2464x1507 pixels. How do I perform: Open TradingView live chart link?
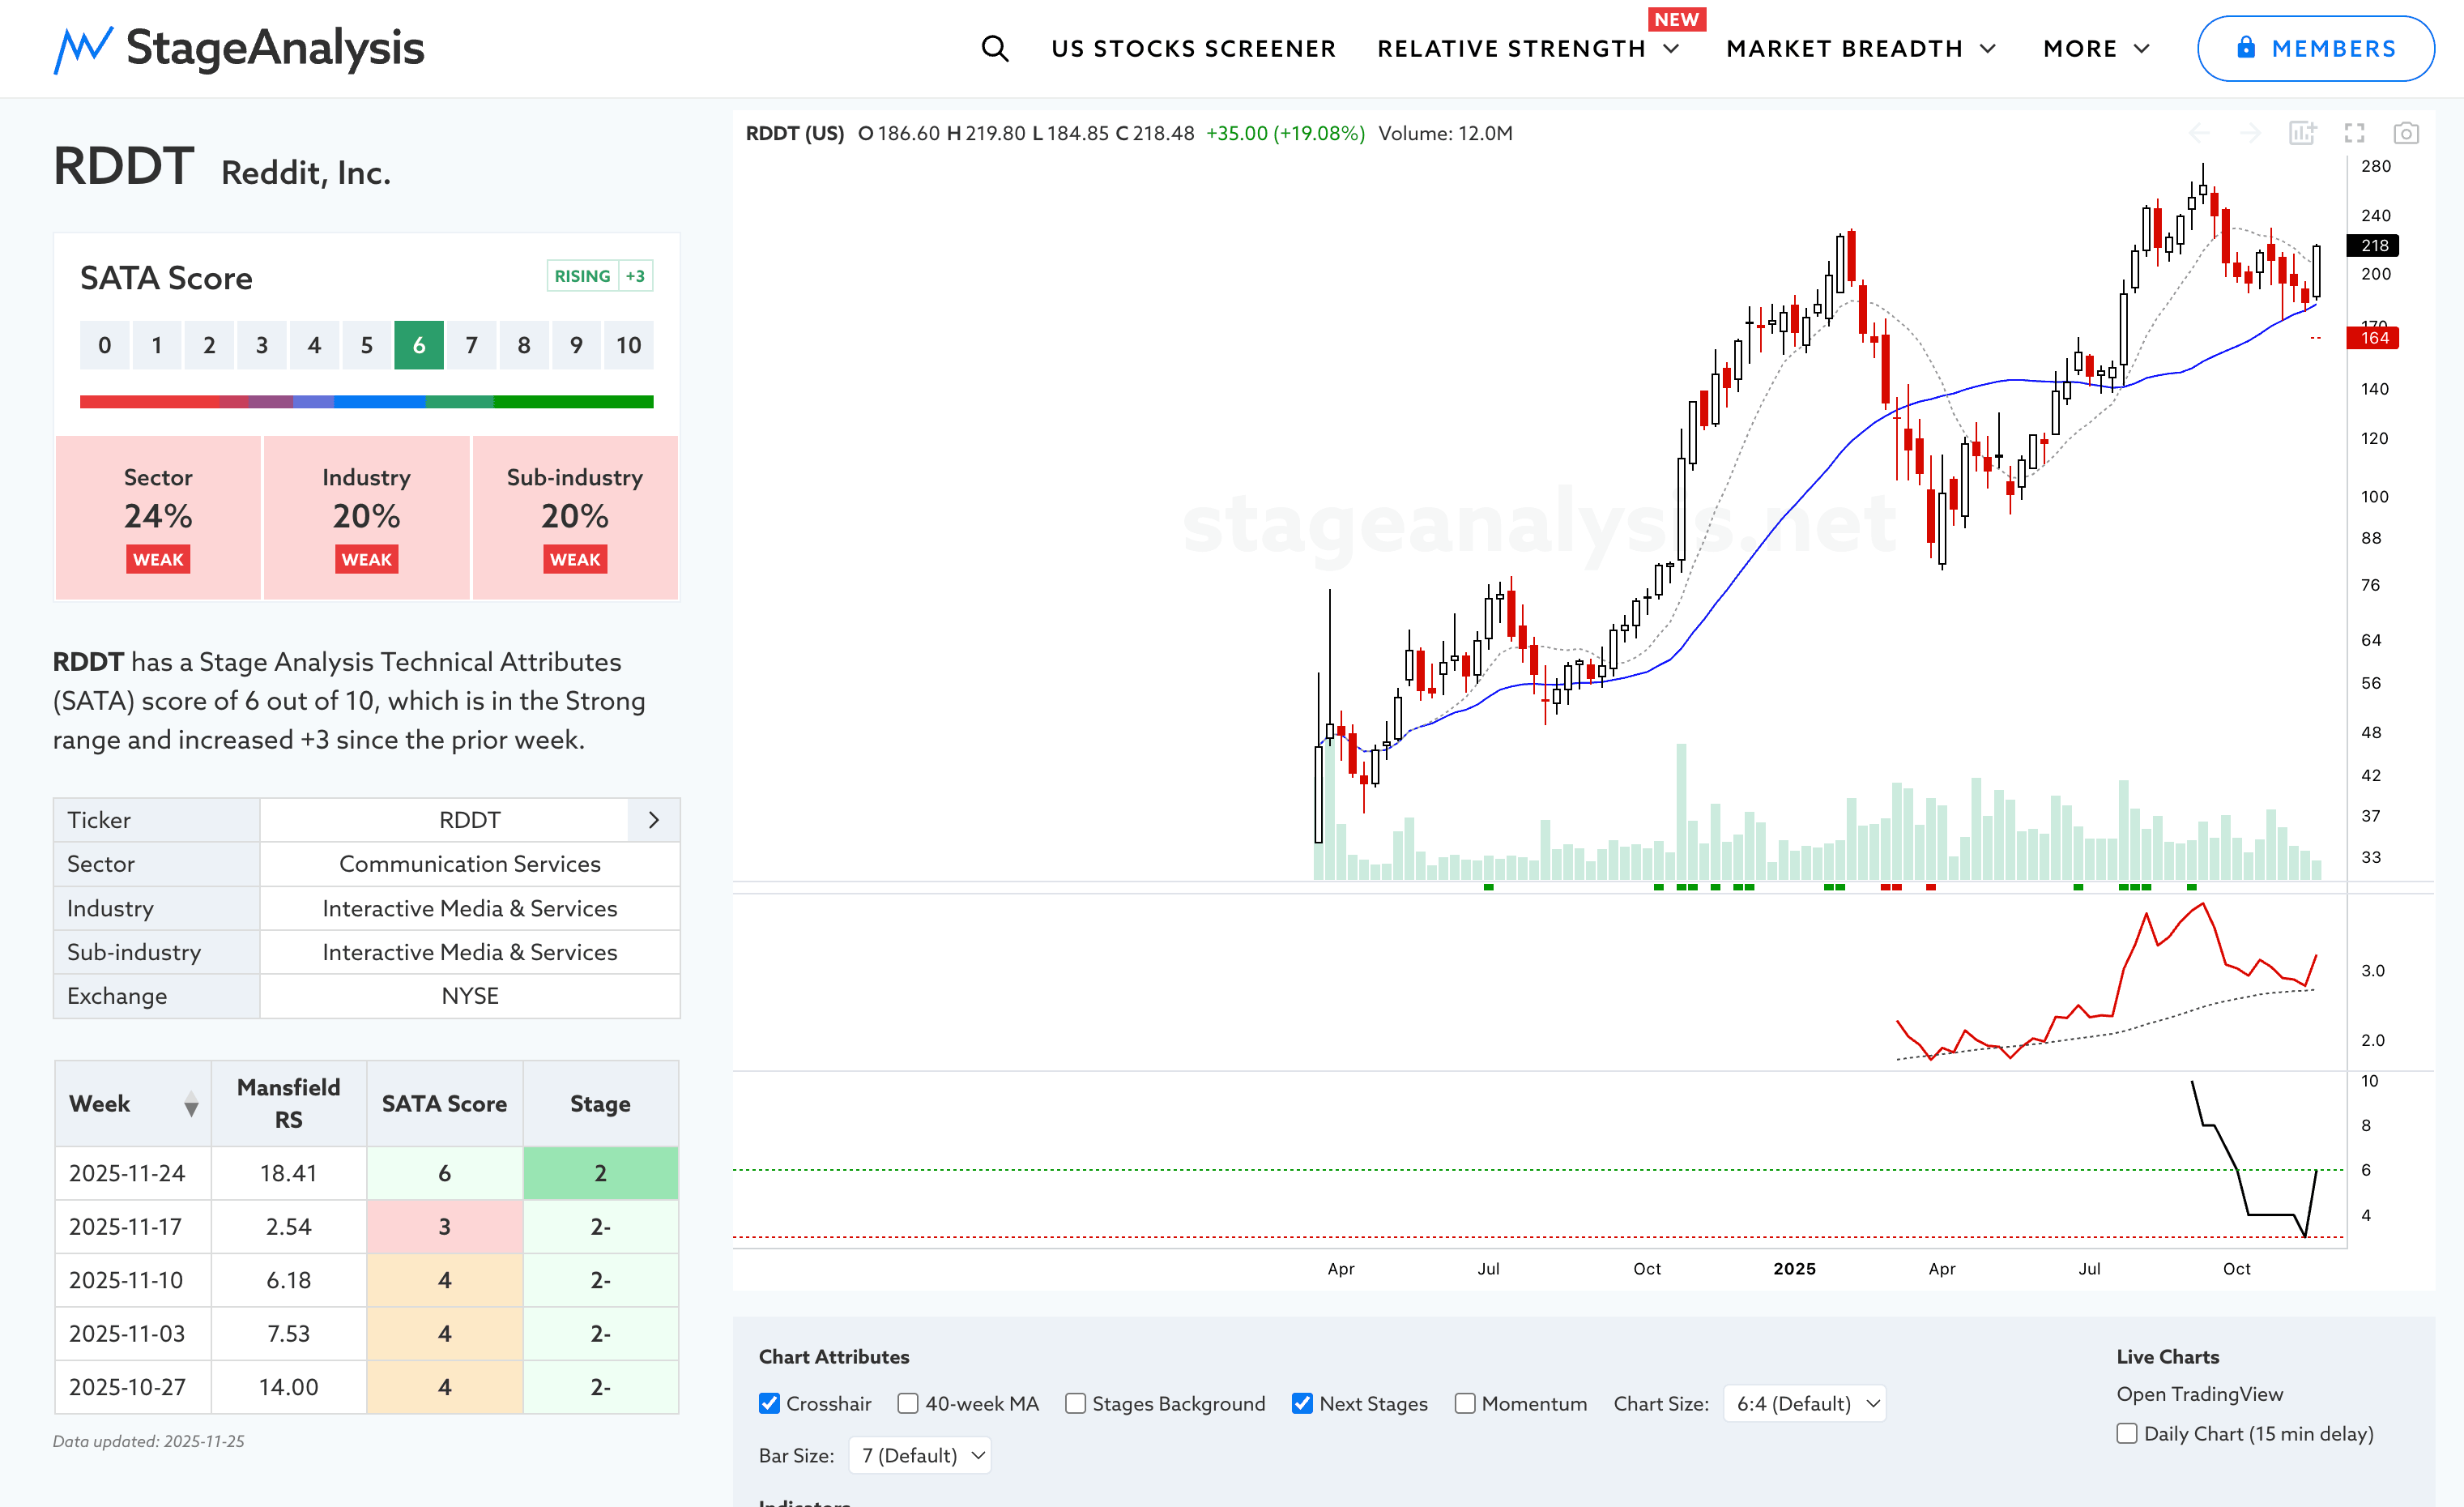[x=2199, y=1393]
